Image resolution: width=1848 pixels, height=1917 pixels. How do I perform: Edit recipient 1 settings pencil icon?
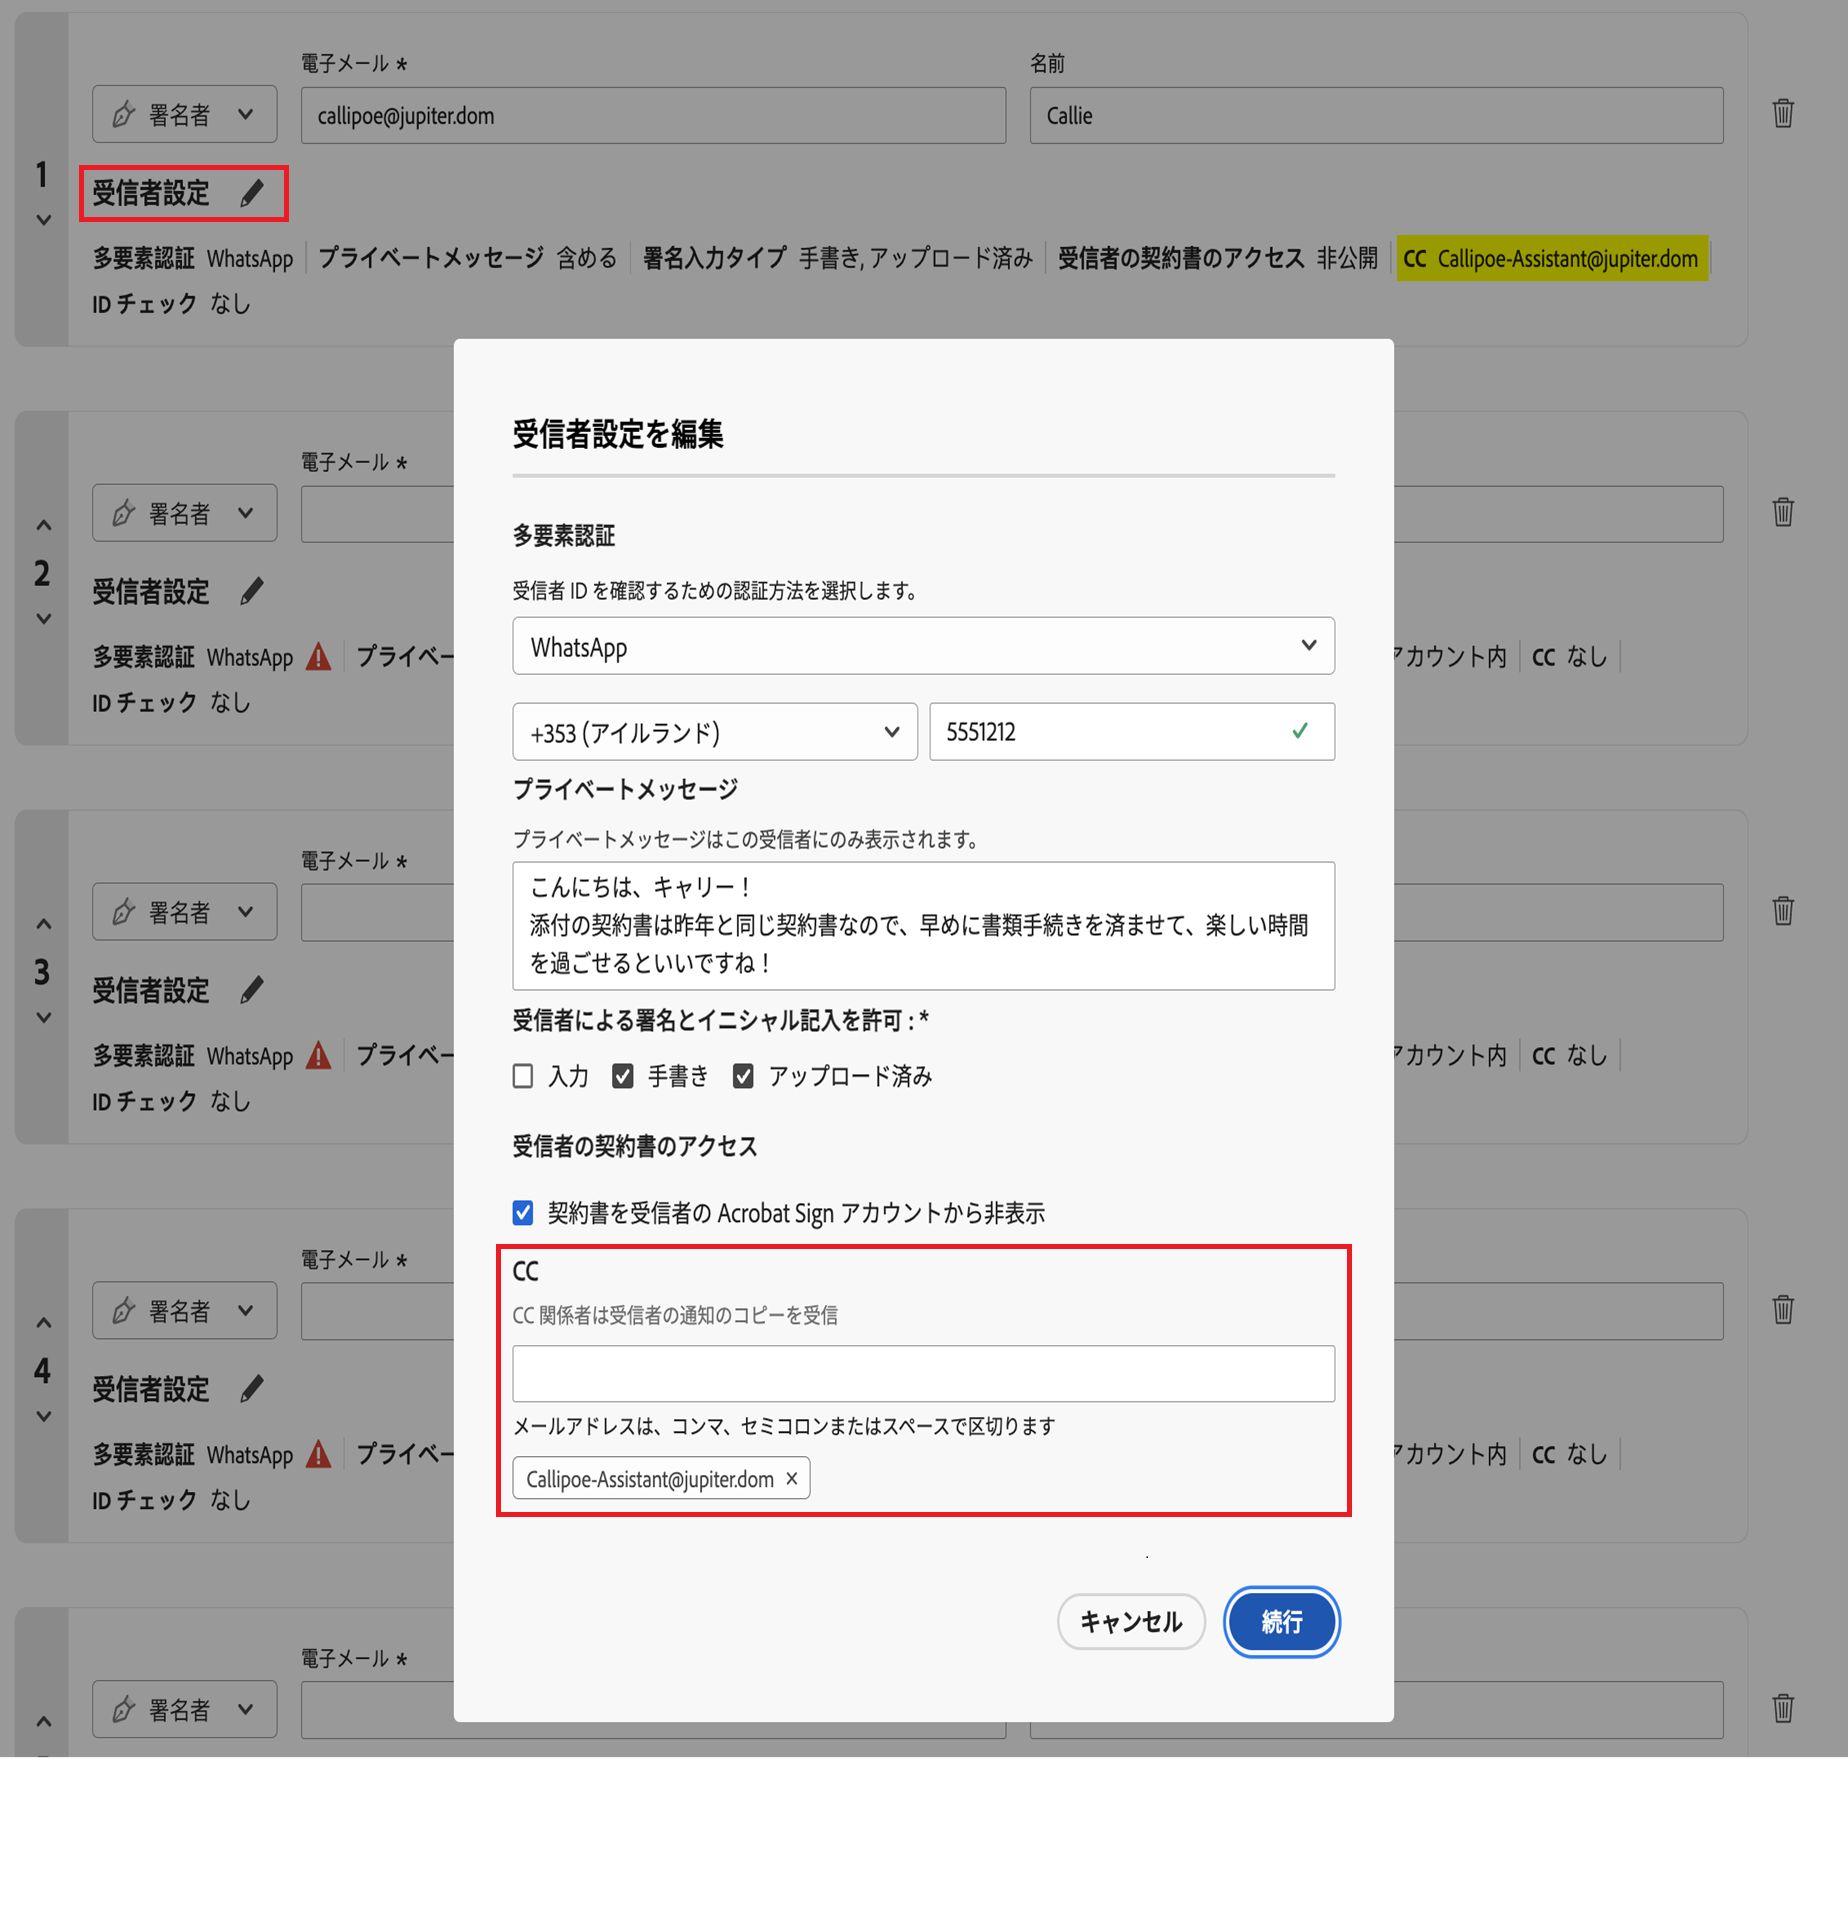(252, 193)
